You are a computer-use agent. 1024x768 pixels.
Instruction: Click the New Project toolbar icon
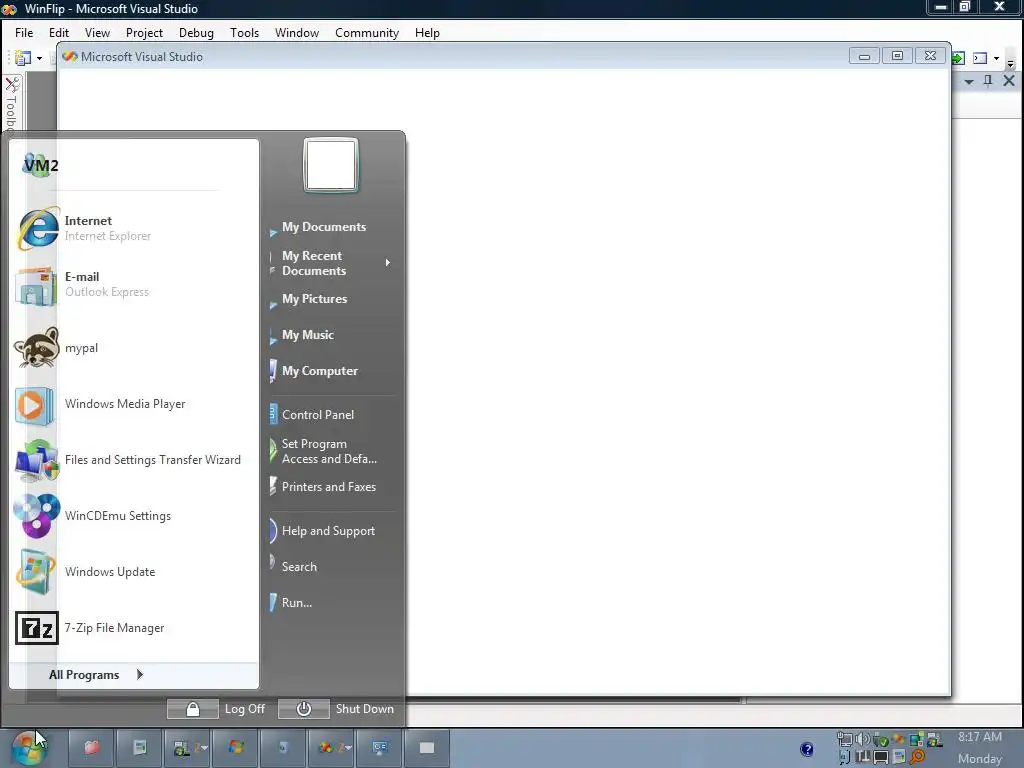(x=23, y=58)
